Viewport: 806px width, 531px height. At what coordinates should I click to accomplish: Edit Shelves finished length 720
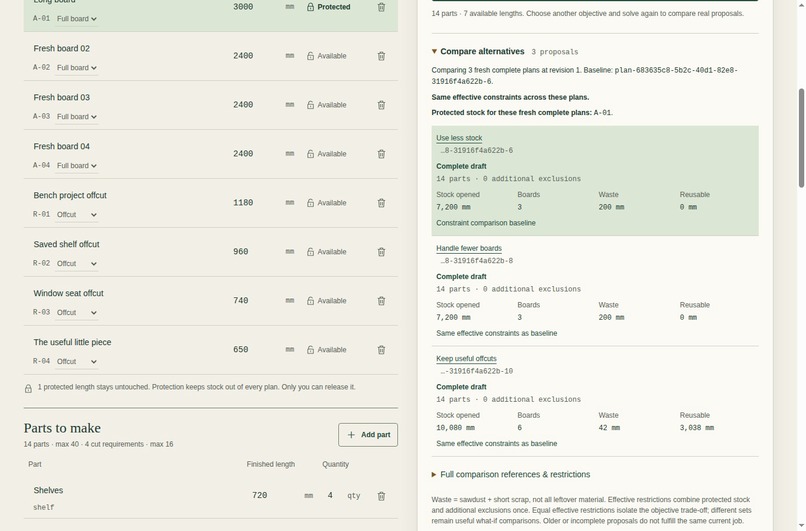coord(260,496)
